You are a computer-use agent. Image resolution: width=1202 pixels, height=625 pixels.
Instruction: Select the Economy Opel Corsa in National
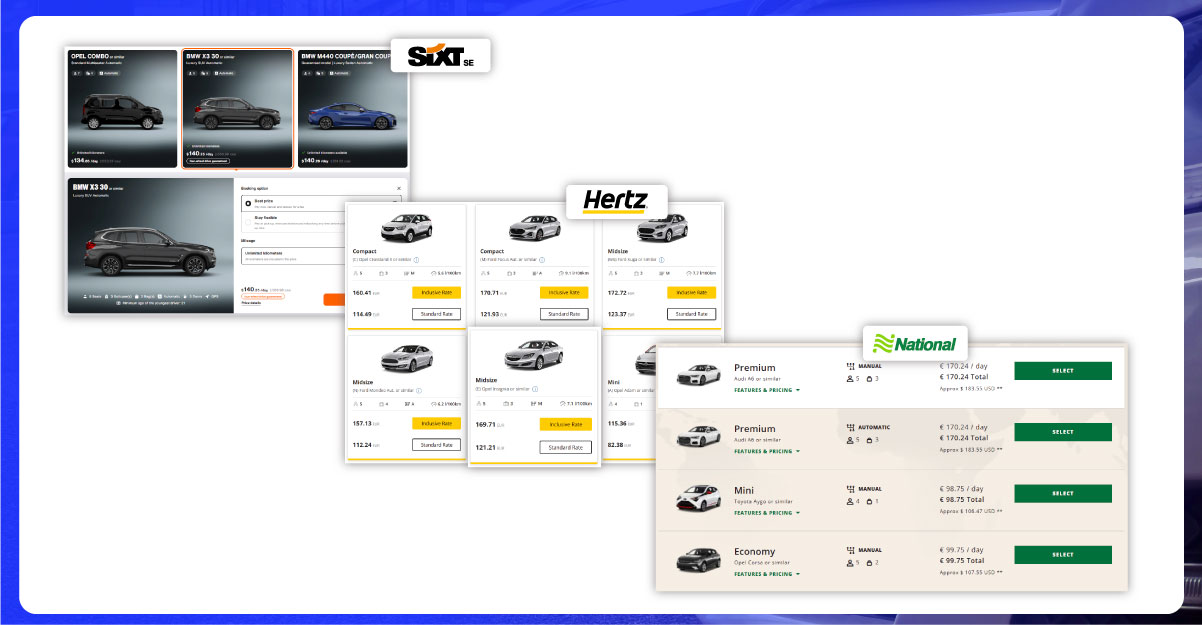tap(1062, 555)
